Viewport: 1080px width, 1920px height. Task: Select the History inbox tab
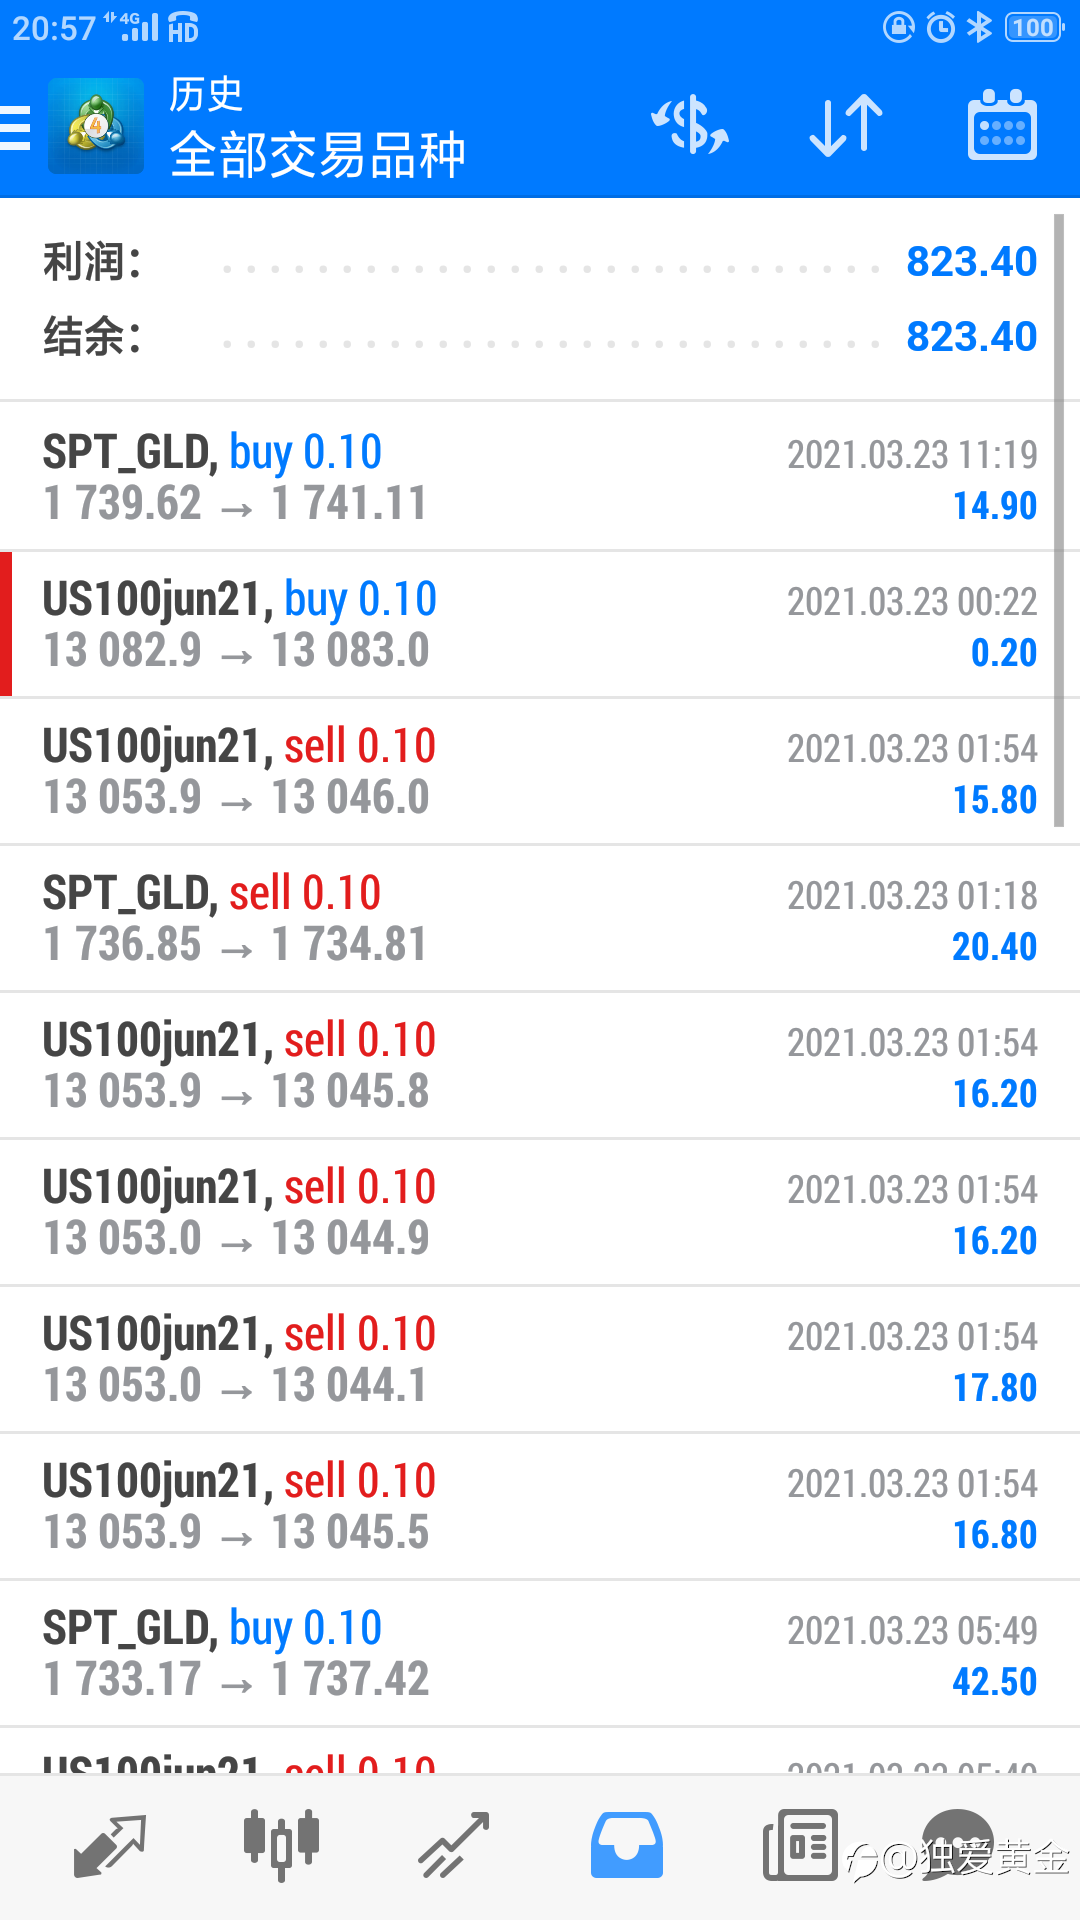click(x=627, y=1845)
